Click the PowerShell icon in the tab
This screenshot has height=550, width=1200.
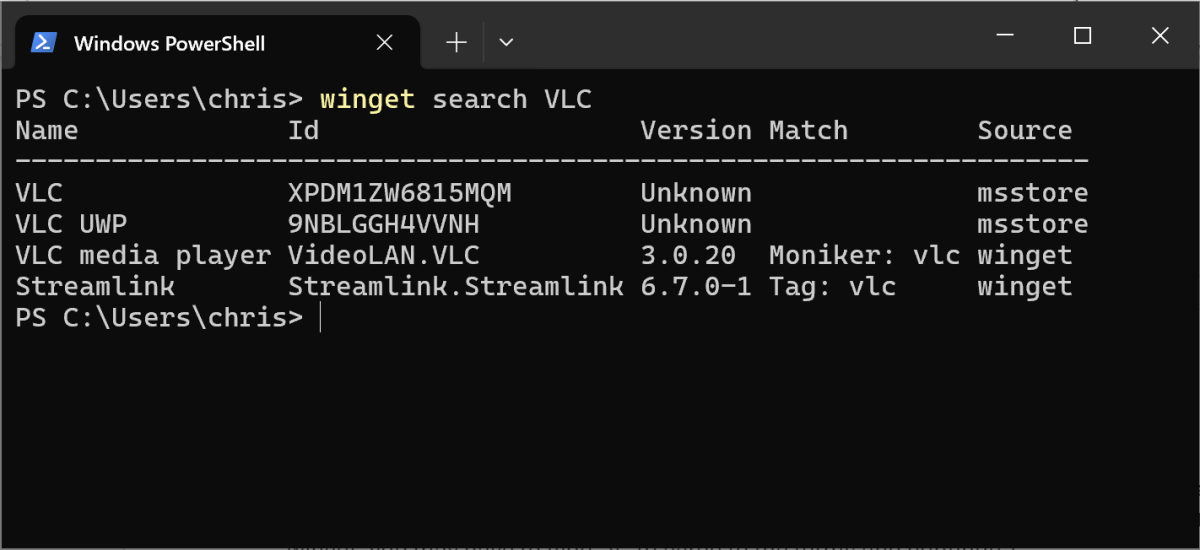pos(44,42)
